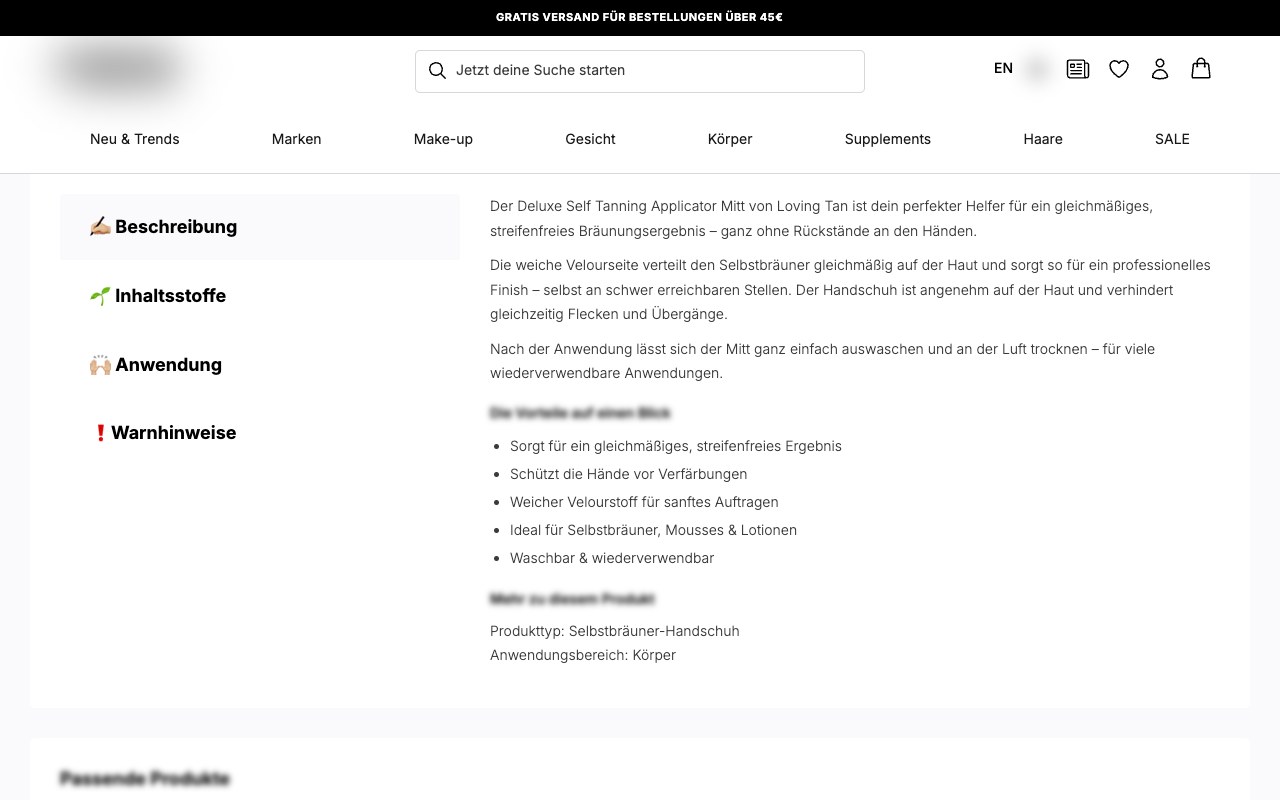Open the Haare menu
1280x800 pixels.
tap(1043, 139)
